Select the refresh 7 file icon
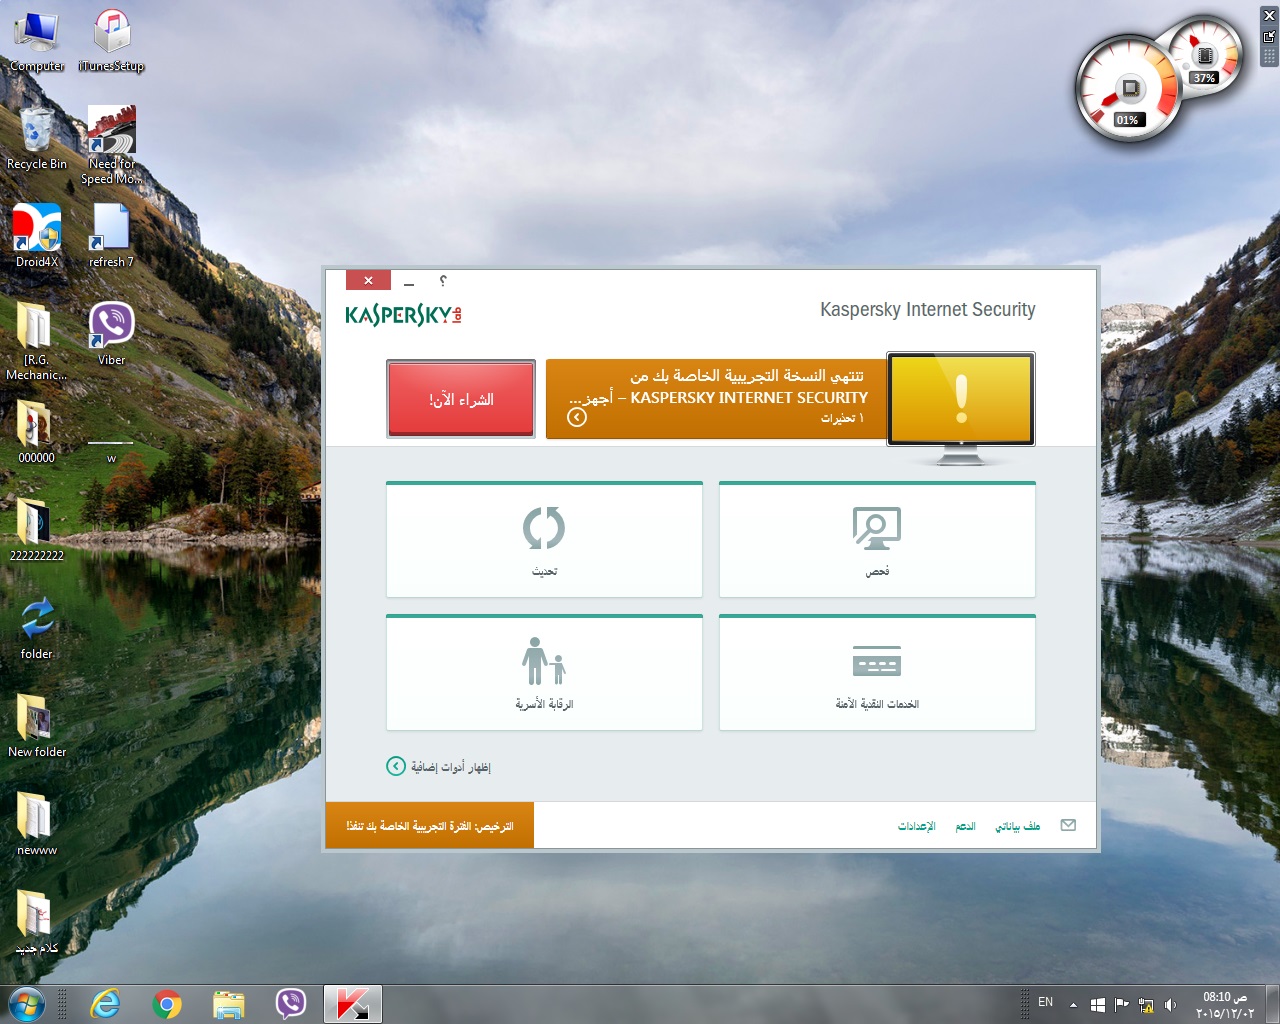Image resolution: width=1280 pixels, height=1024 pixels. [x=111, y=236]
